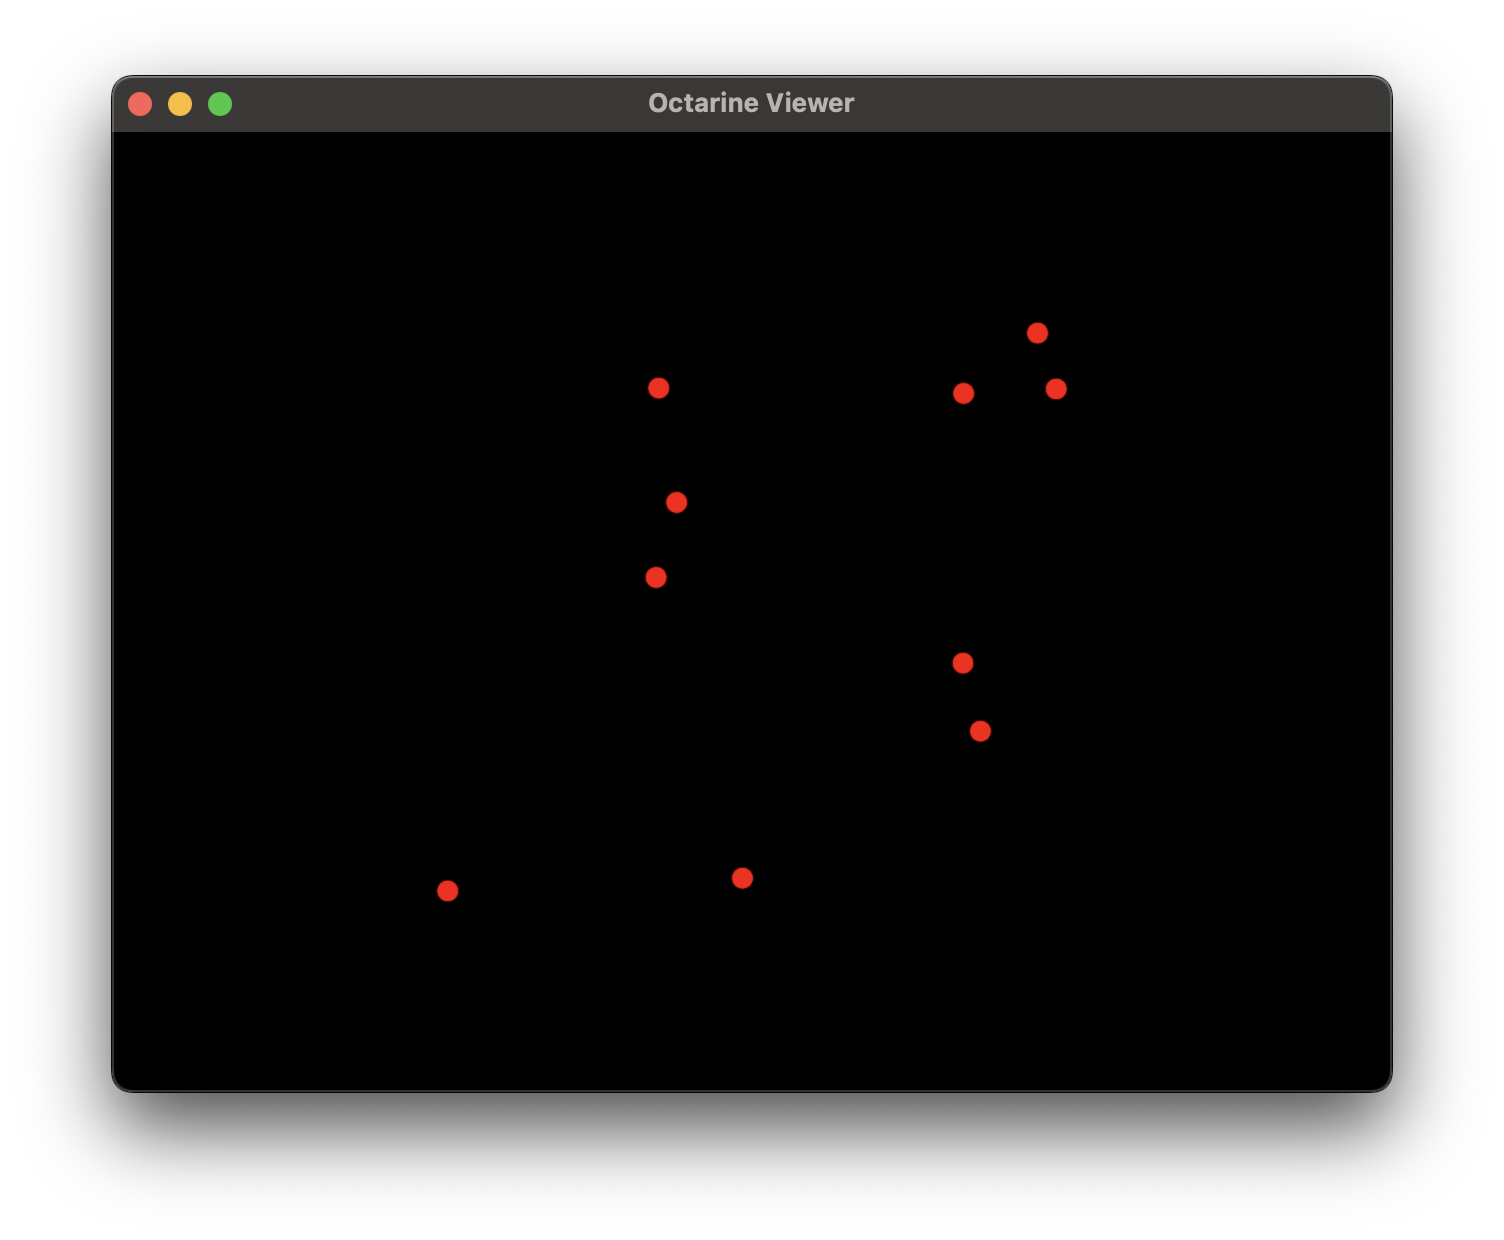
Task: Close the Octarine Viewer window
Action: click(x=140, y=104)
